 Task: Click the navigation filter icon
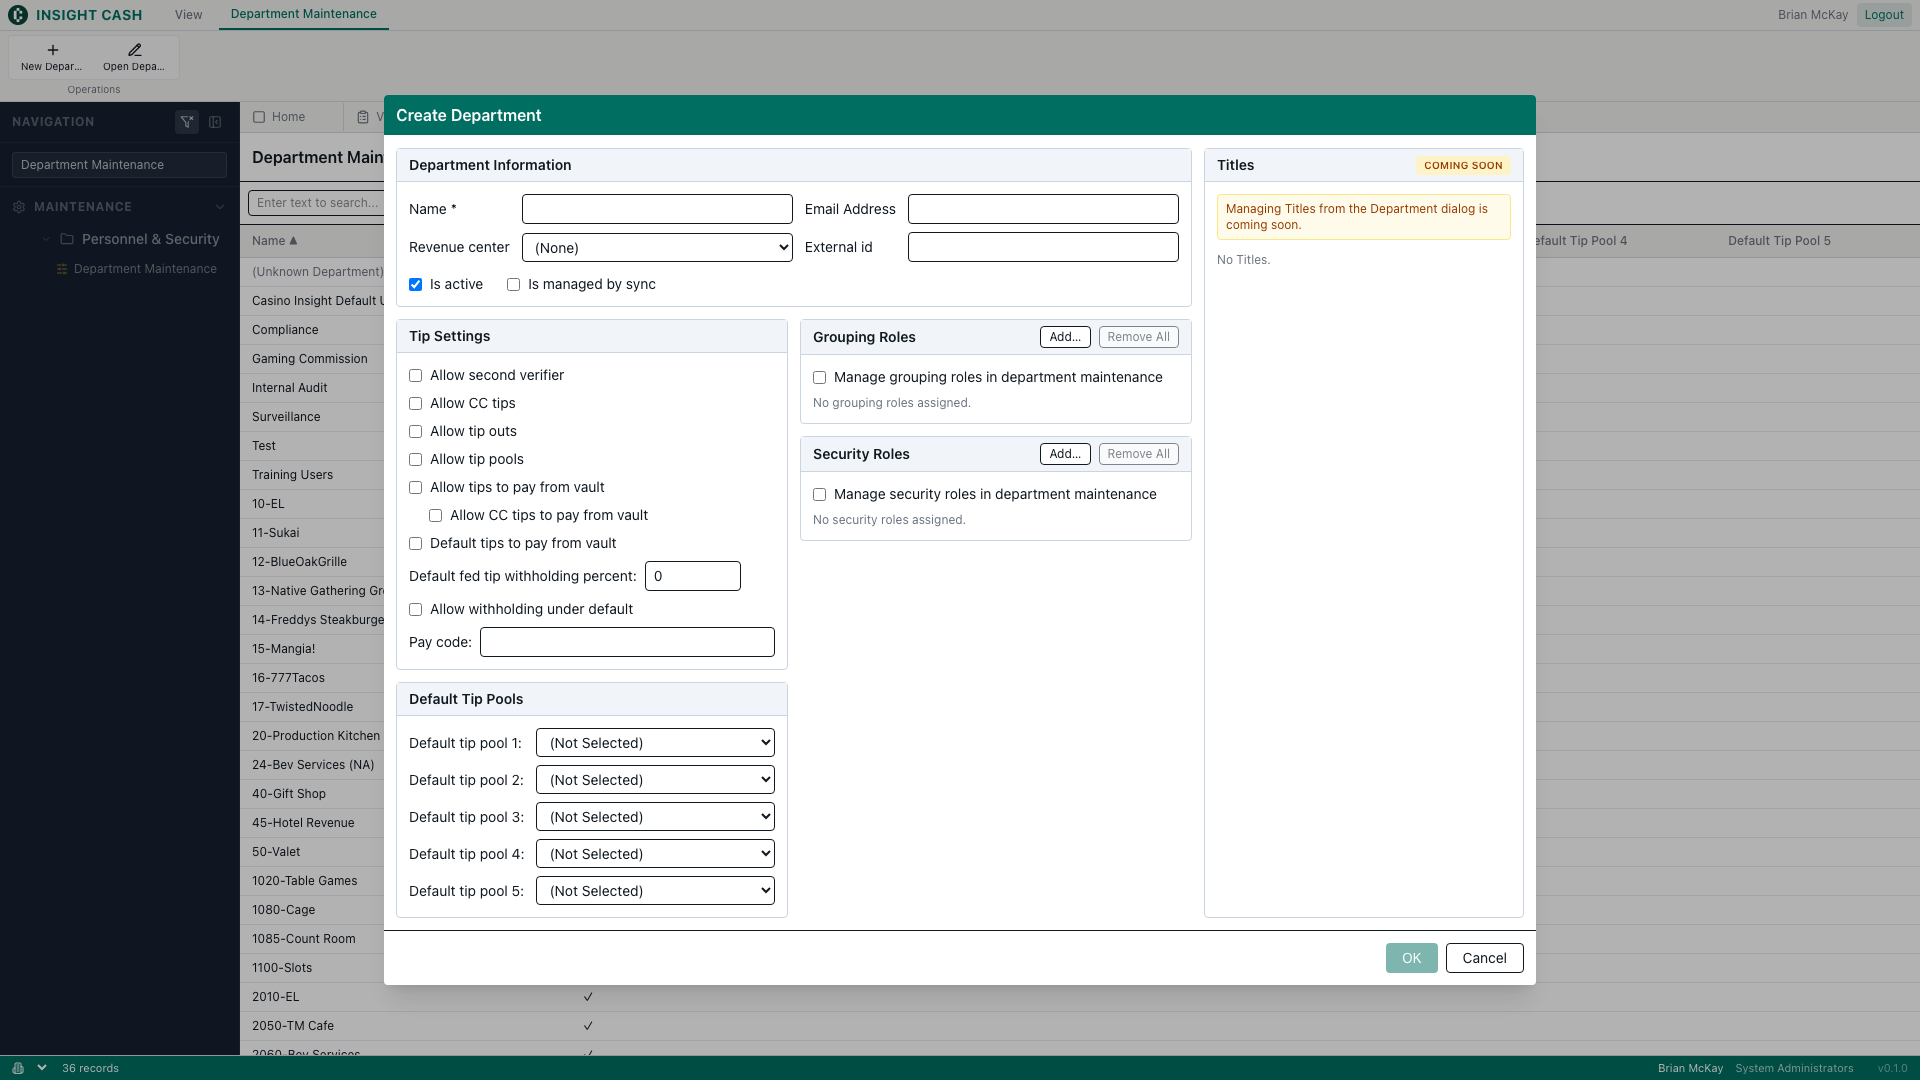(186, 122)
